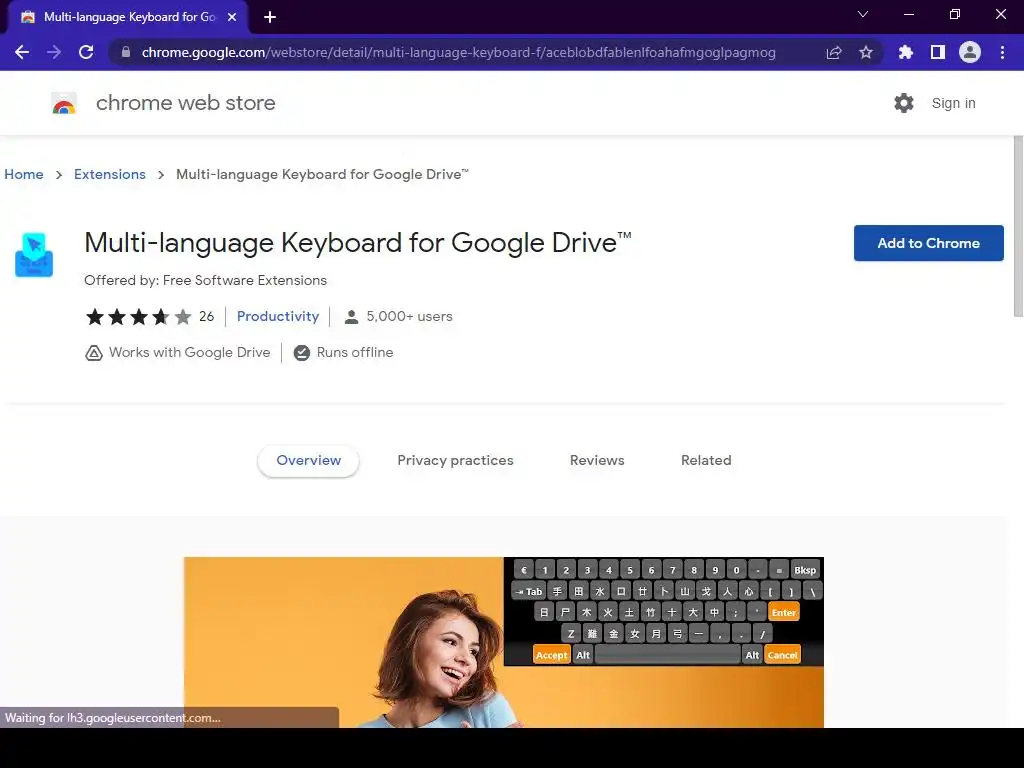Switch to the Reviews tab
The image size is (1024, 768).
click(x=597, y=460)
